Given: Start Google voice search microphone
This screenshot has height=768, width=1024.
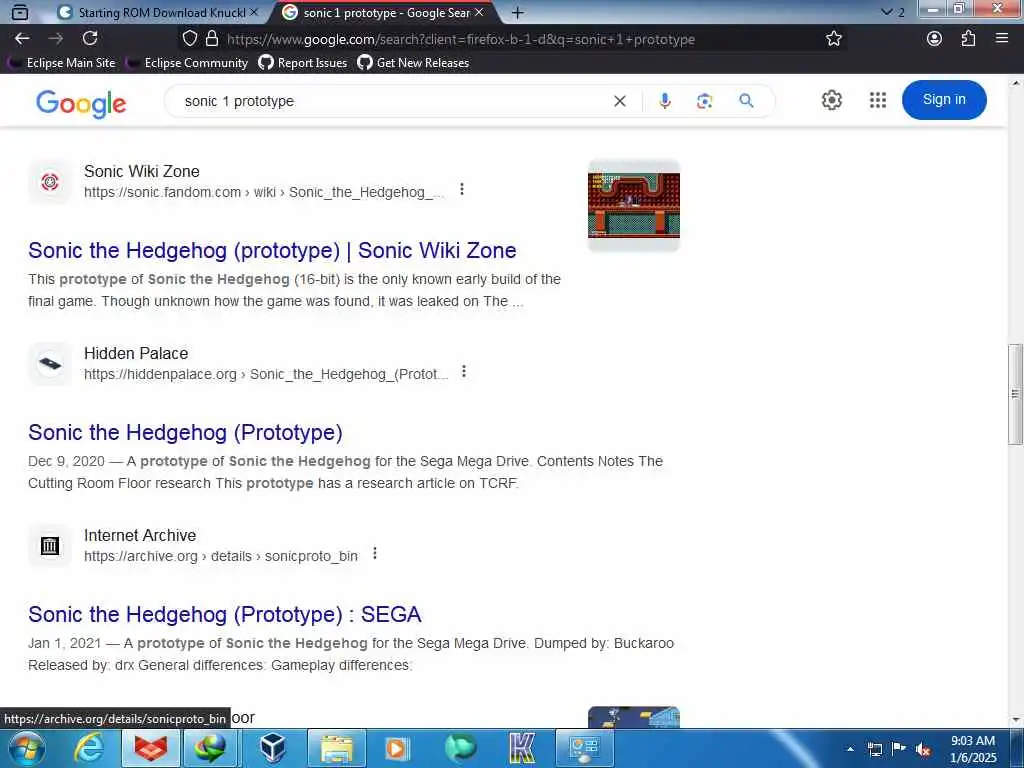Looking at the screenshot, I should pyautogui.click(x=665, y=101).
